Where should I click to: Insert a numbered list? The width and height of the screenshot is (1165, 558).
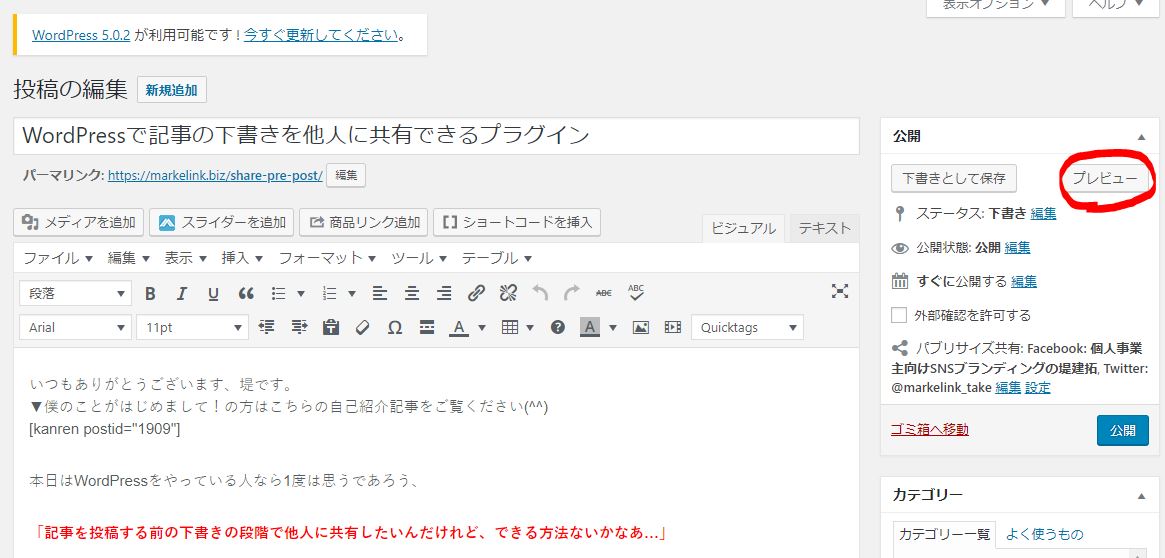(x=330, y=293)
